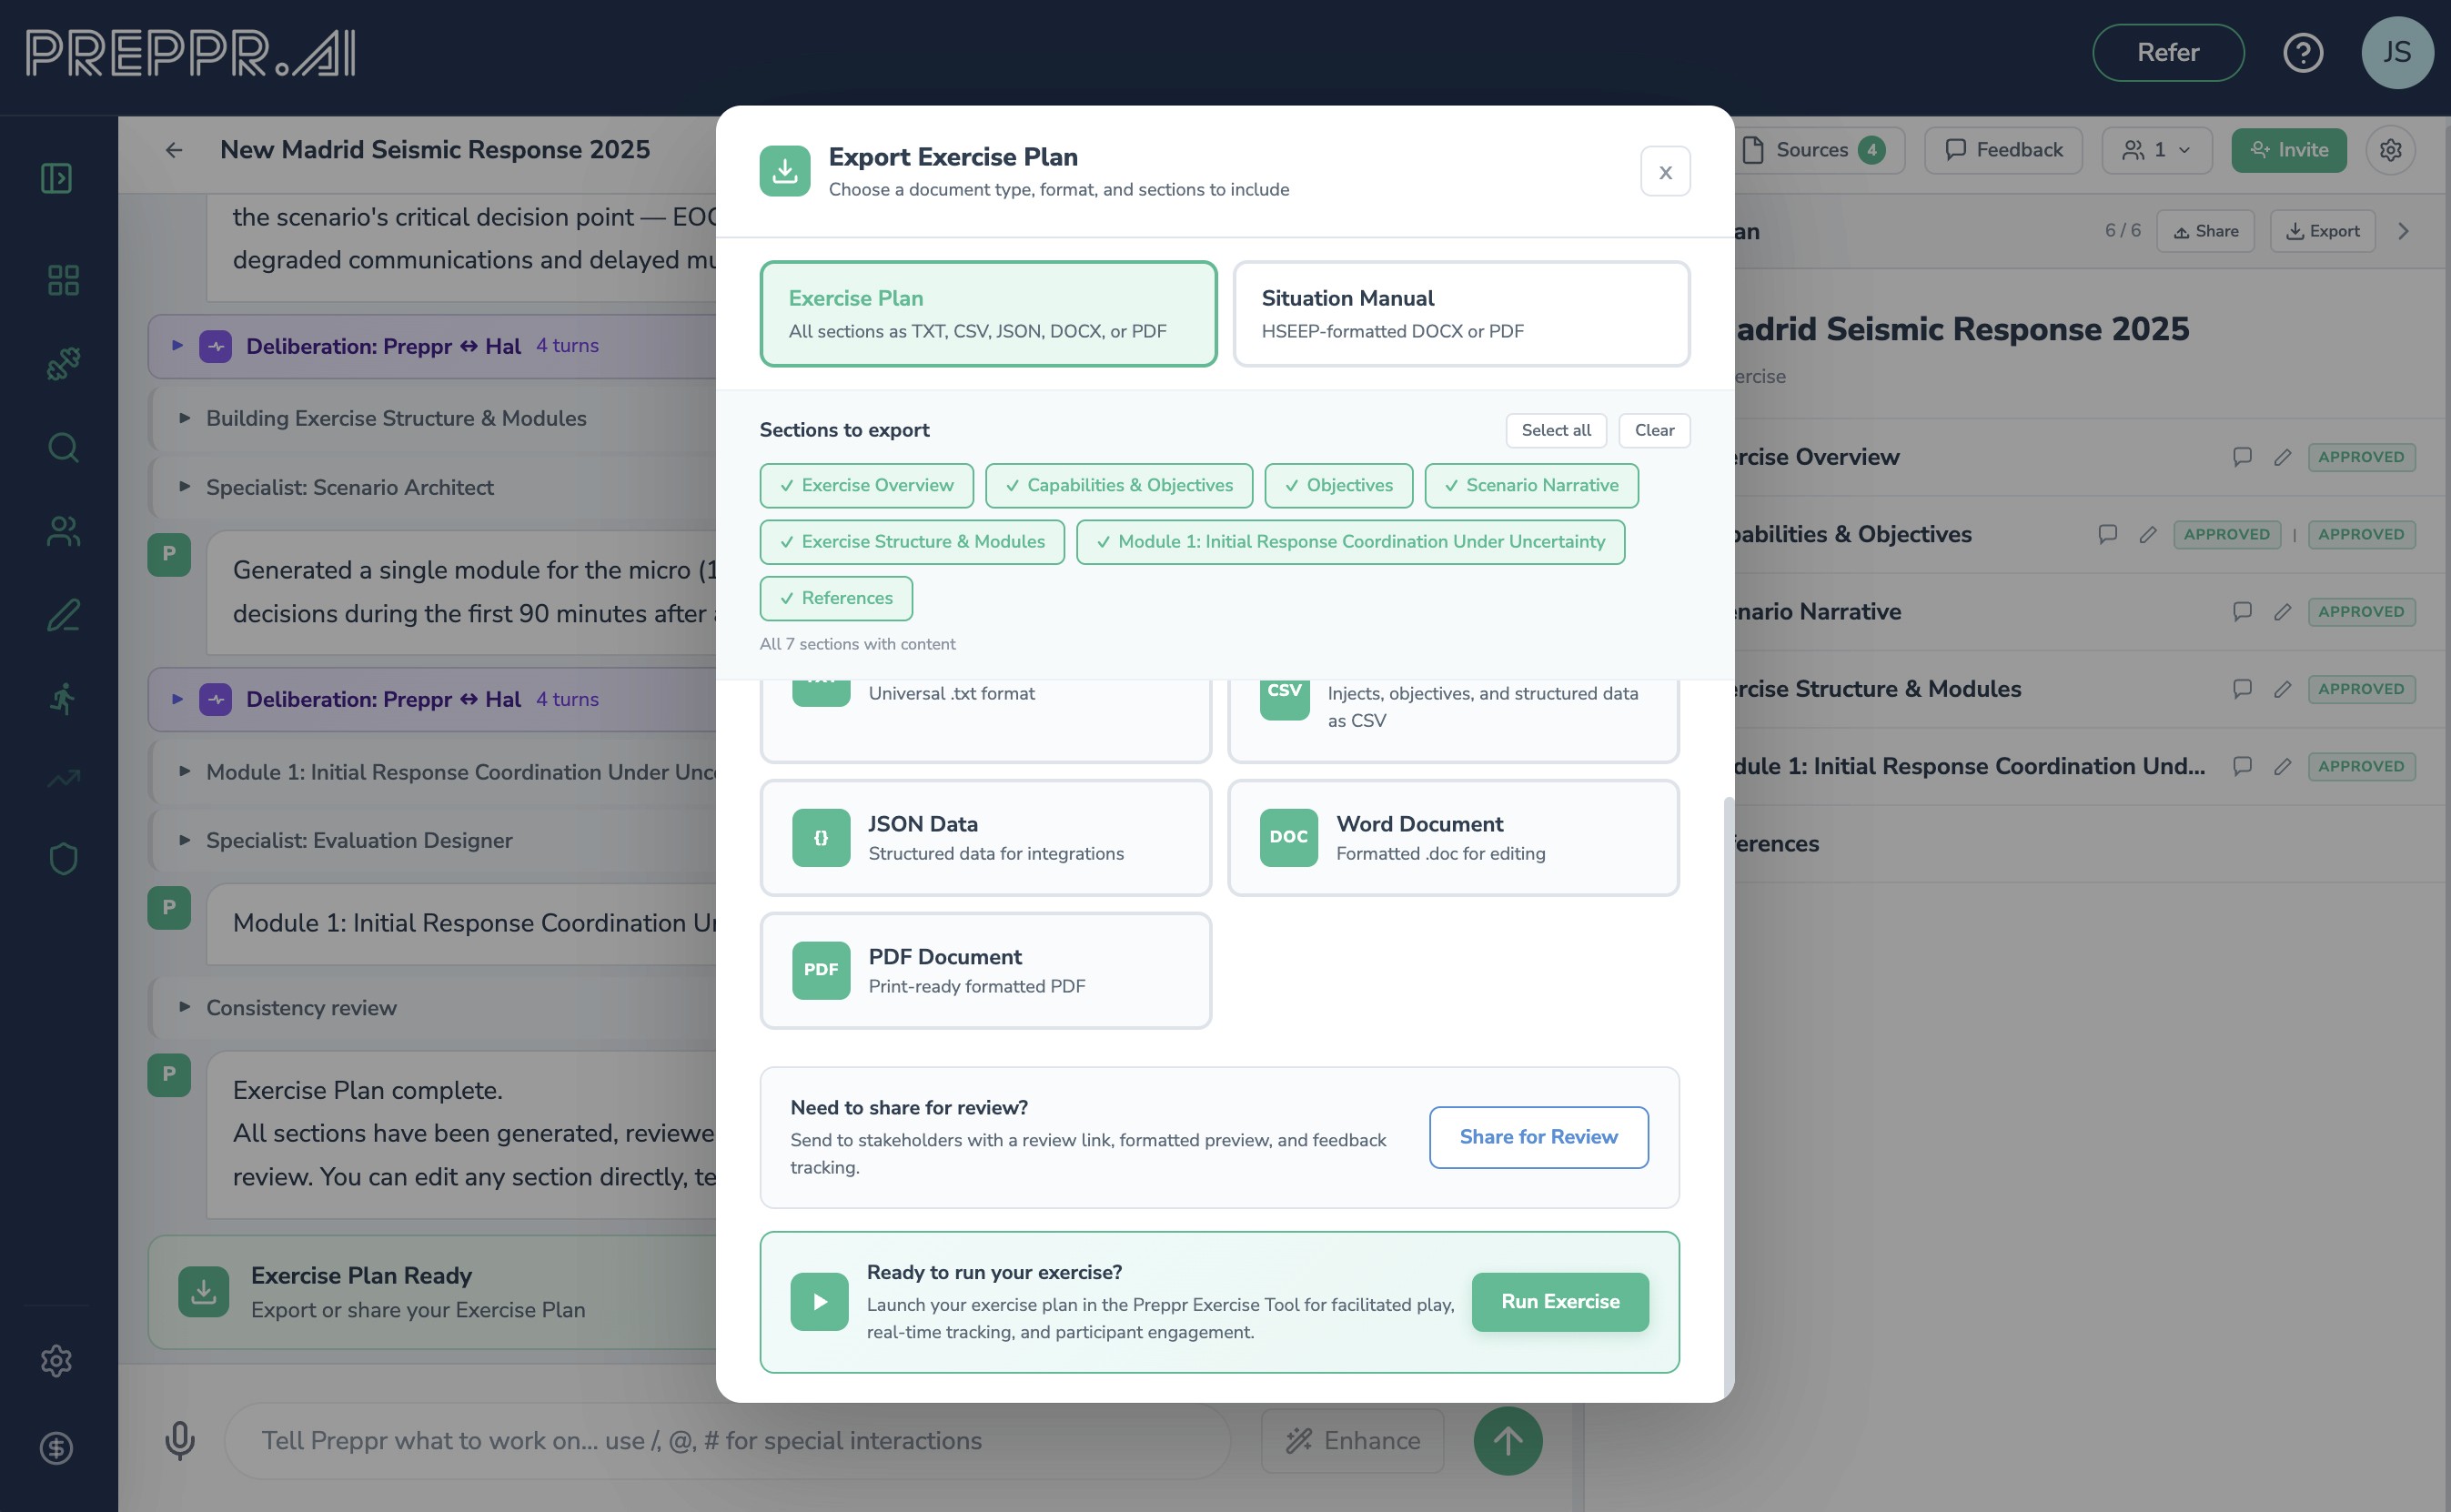This screenshot has height=1512, width=2451.
Task: Click the sidebar collapse panel icon
Action: tap(57, 178)
